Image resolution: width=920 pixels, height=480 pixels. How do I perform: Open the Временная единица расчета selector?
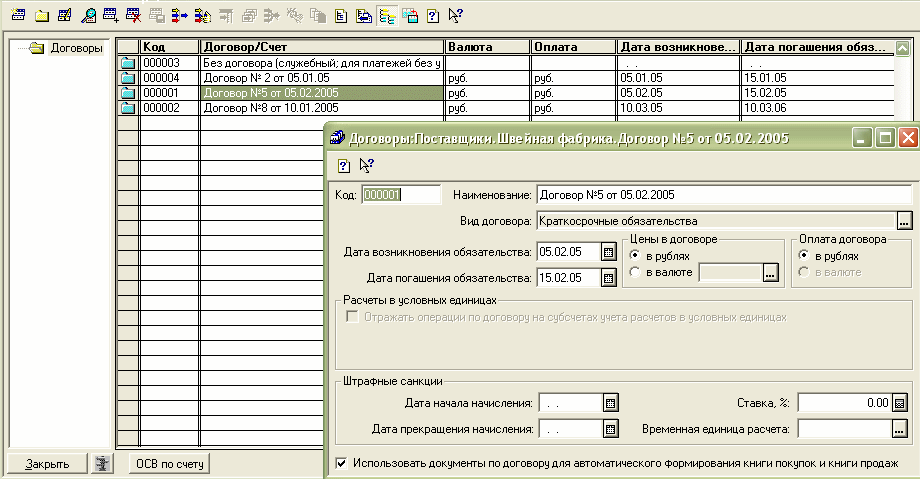900,429
